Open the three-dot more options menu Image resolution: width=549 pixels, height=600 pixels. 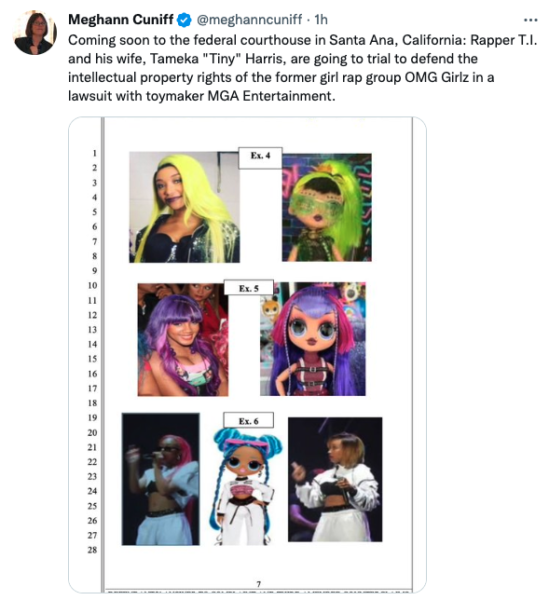tap(531, 20)
